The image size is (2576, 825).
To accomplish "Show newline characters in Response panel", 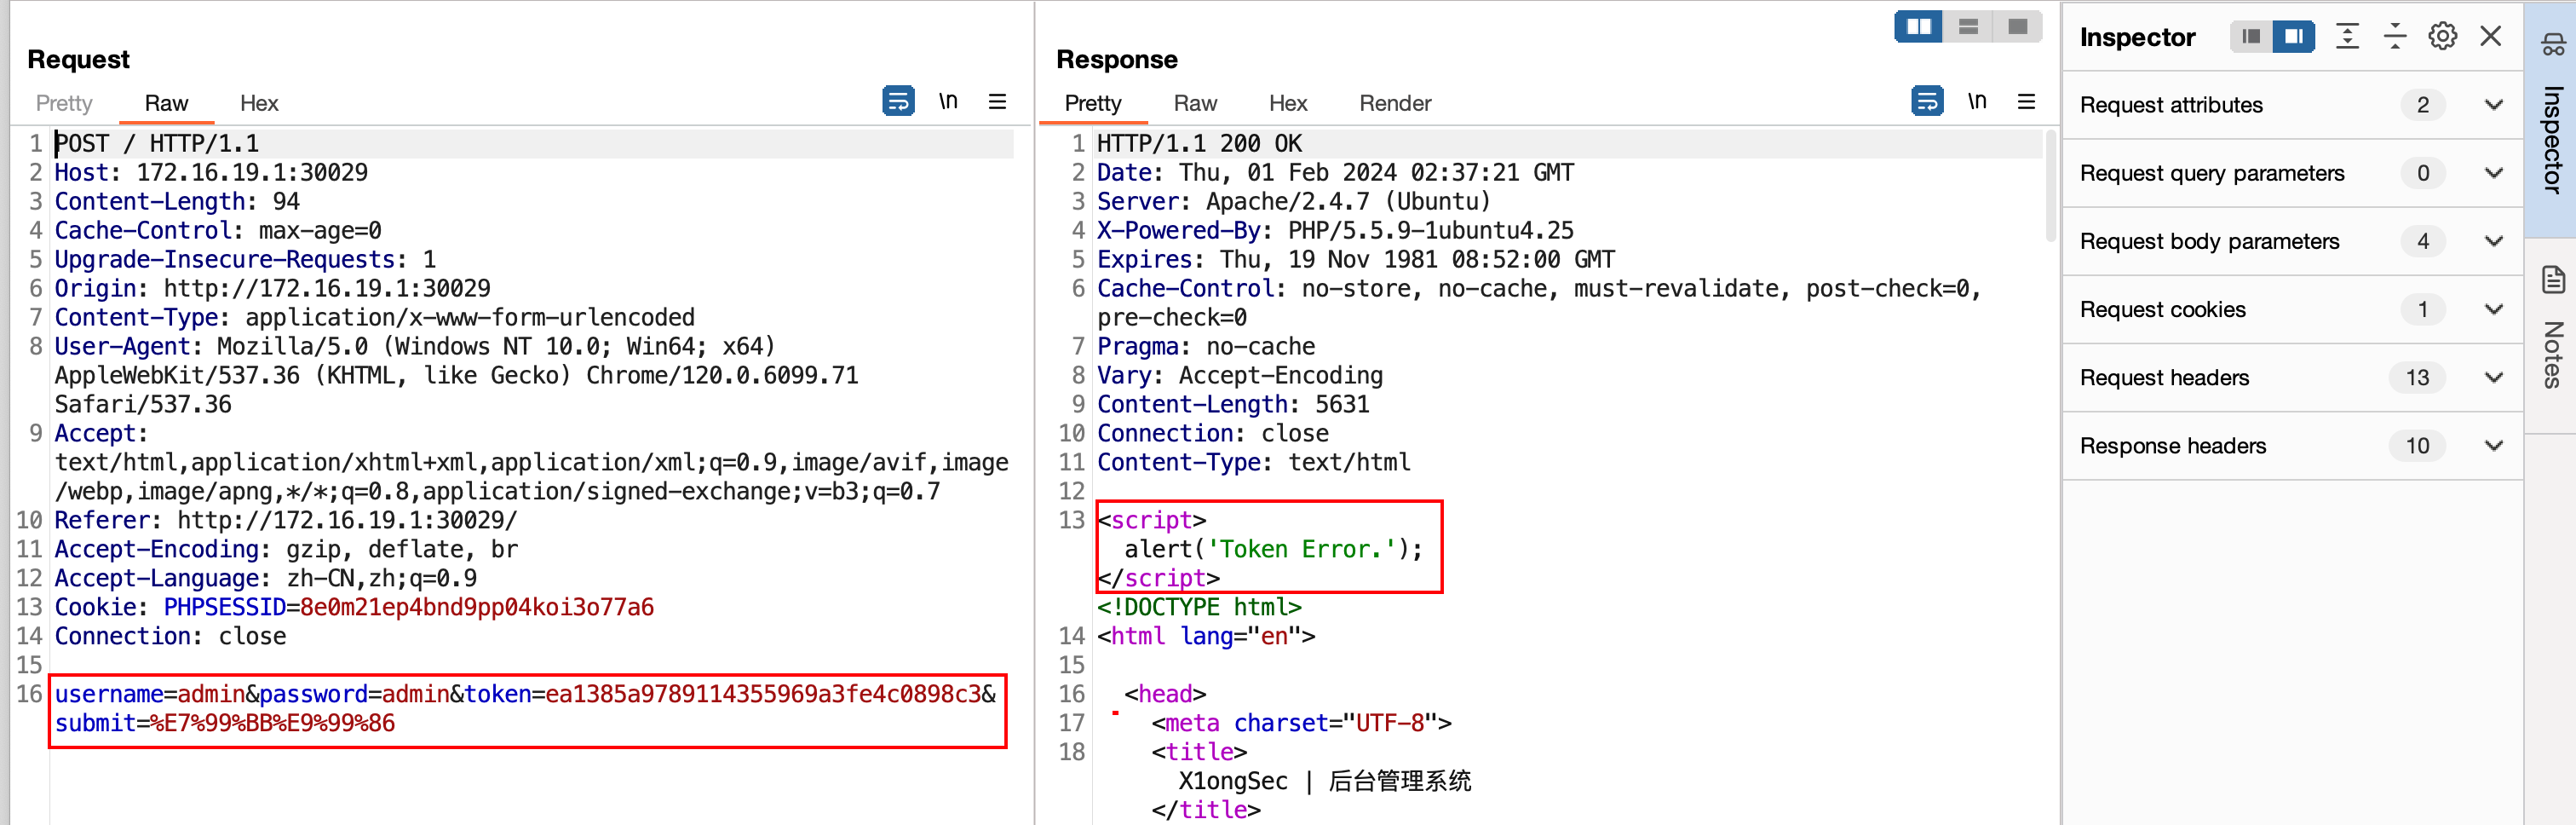I will pyautogui.click(x=1977, y=101).
